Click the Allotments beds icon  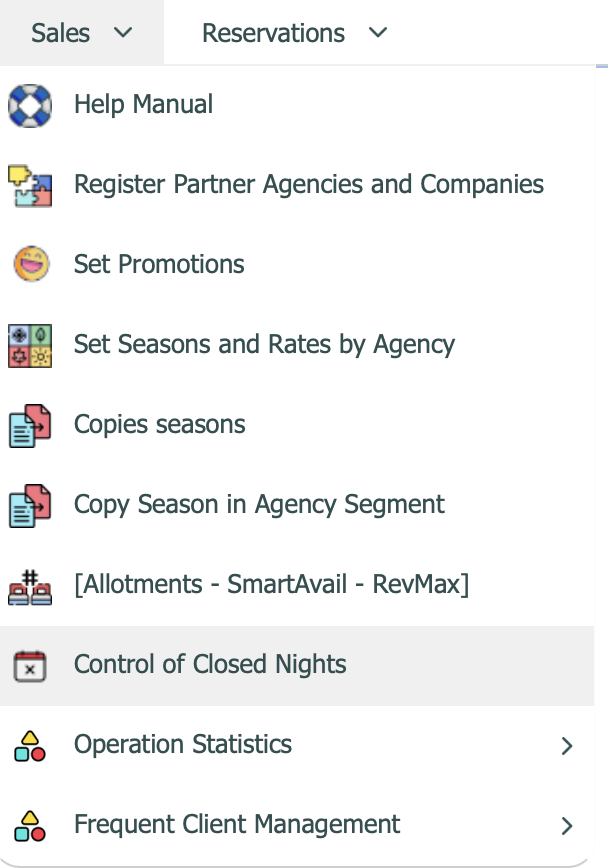[x=30, y=585]
